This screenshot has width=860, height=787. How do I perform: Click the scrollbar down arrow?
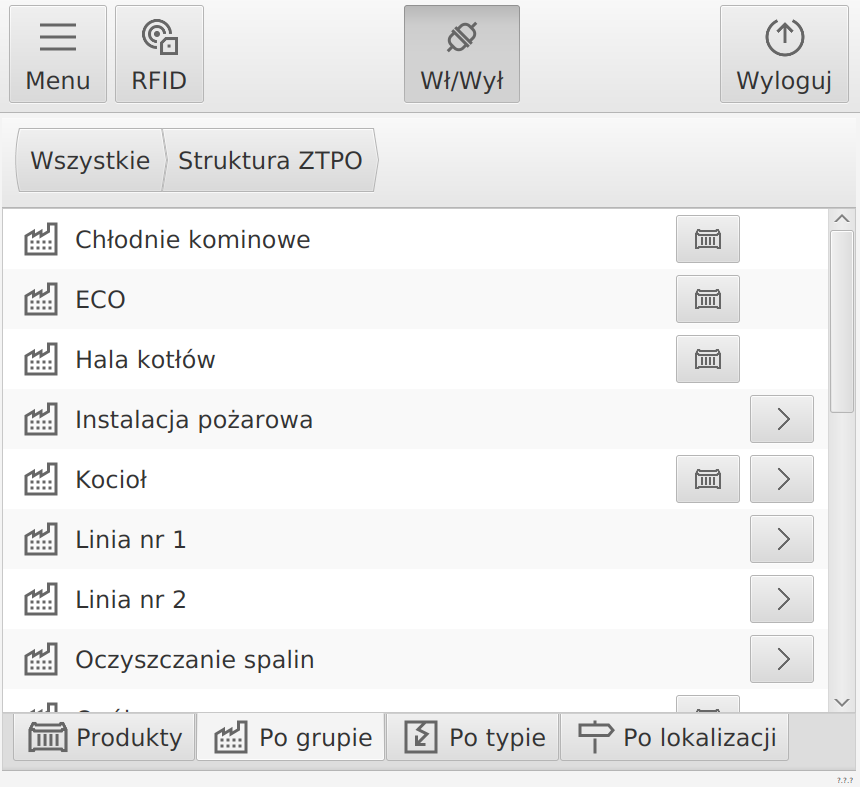(x=841, y=702)
